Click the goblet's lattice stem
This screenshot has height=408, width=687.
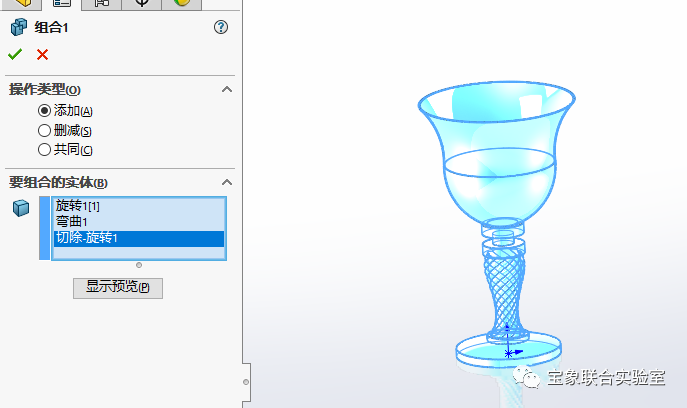tap(505, 293)
